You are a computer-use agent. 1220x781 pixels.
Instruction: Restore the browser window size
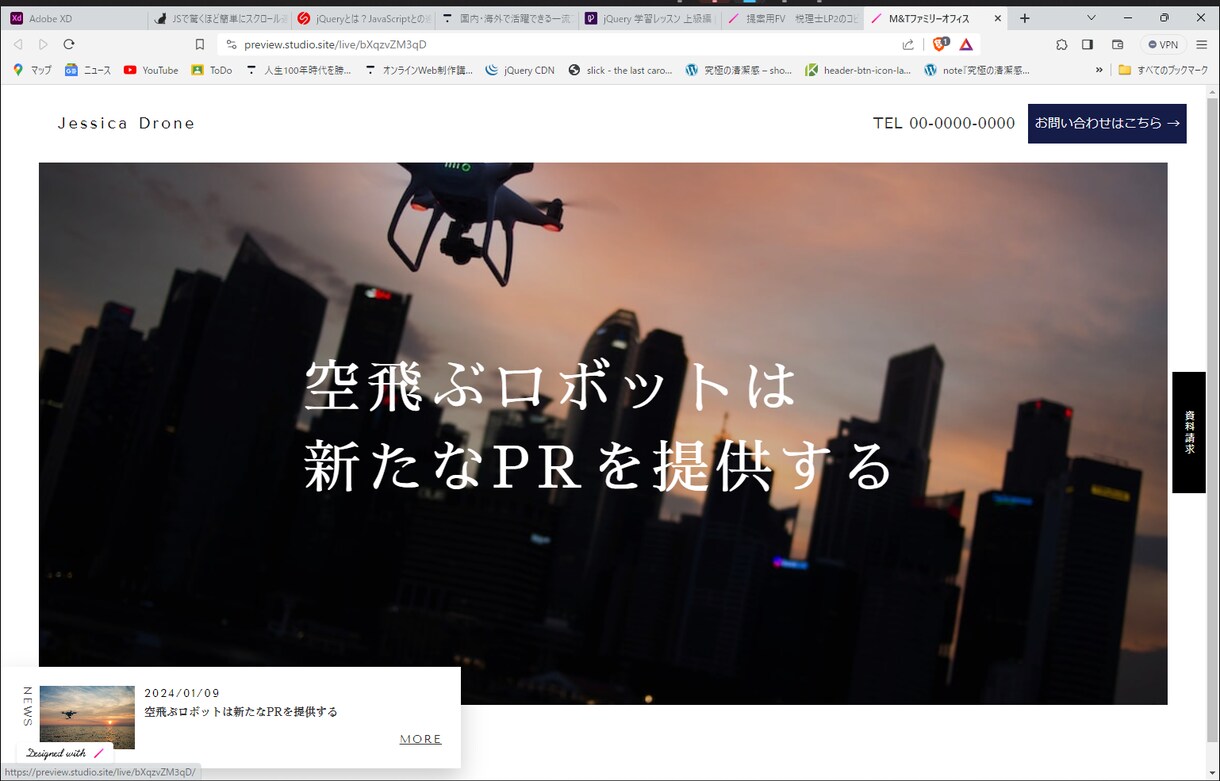coord(1164,18)
